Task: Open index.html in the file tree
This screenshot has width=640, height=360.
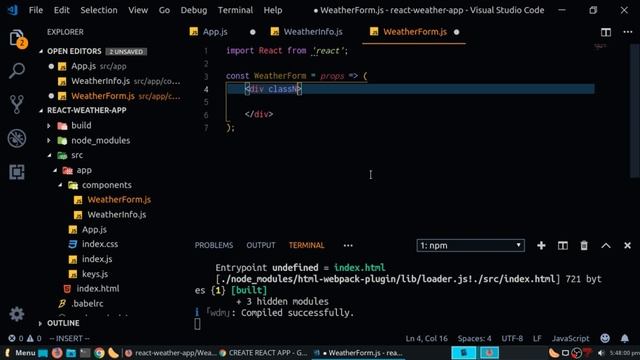Action: click(98, 289)
